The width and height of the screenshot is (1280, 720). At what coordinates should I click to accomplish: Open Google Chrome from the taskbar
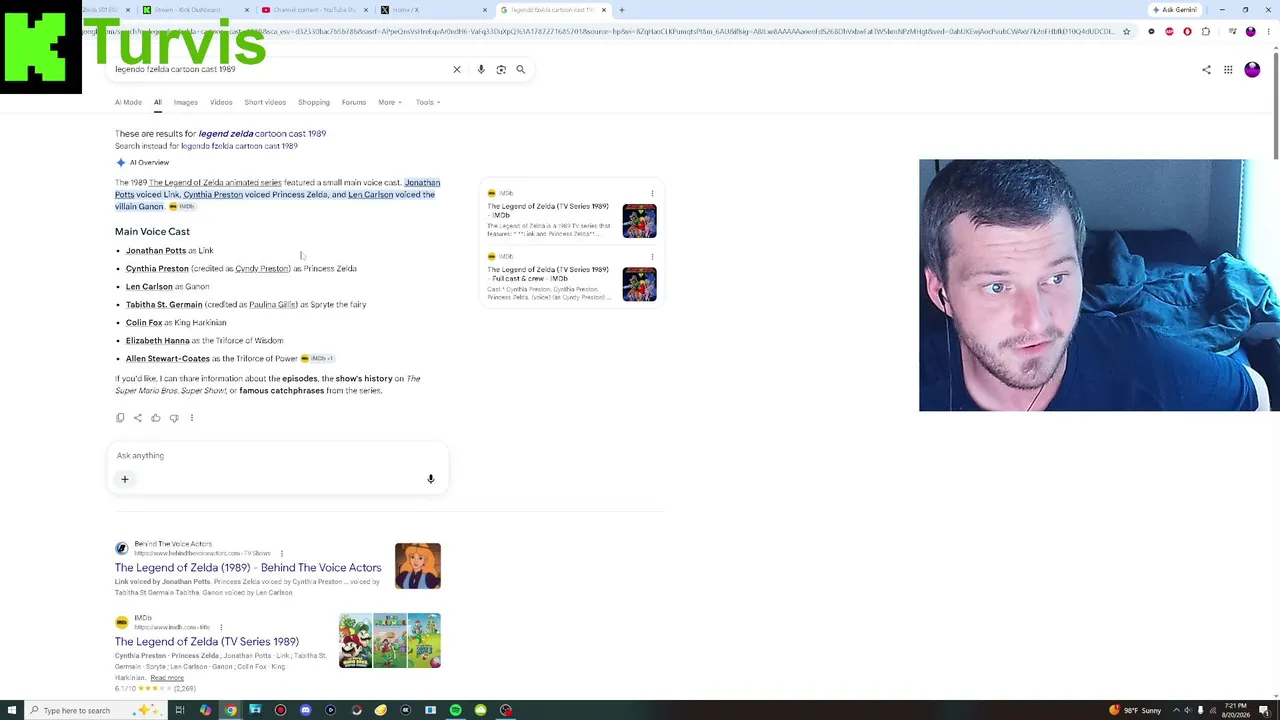230,710
